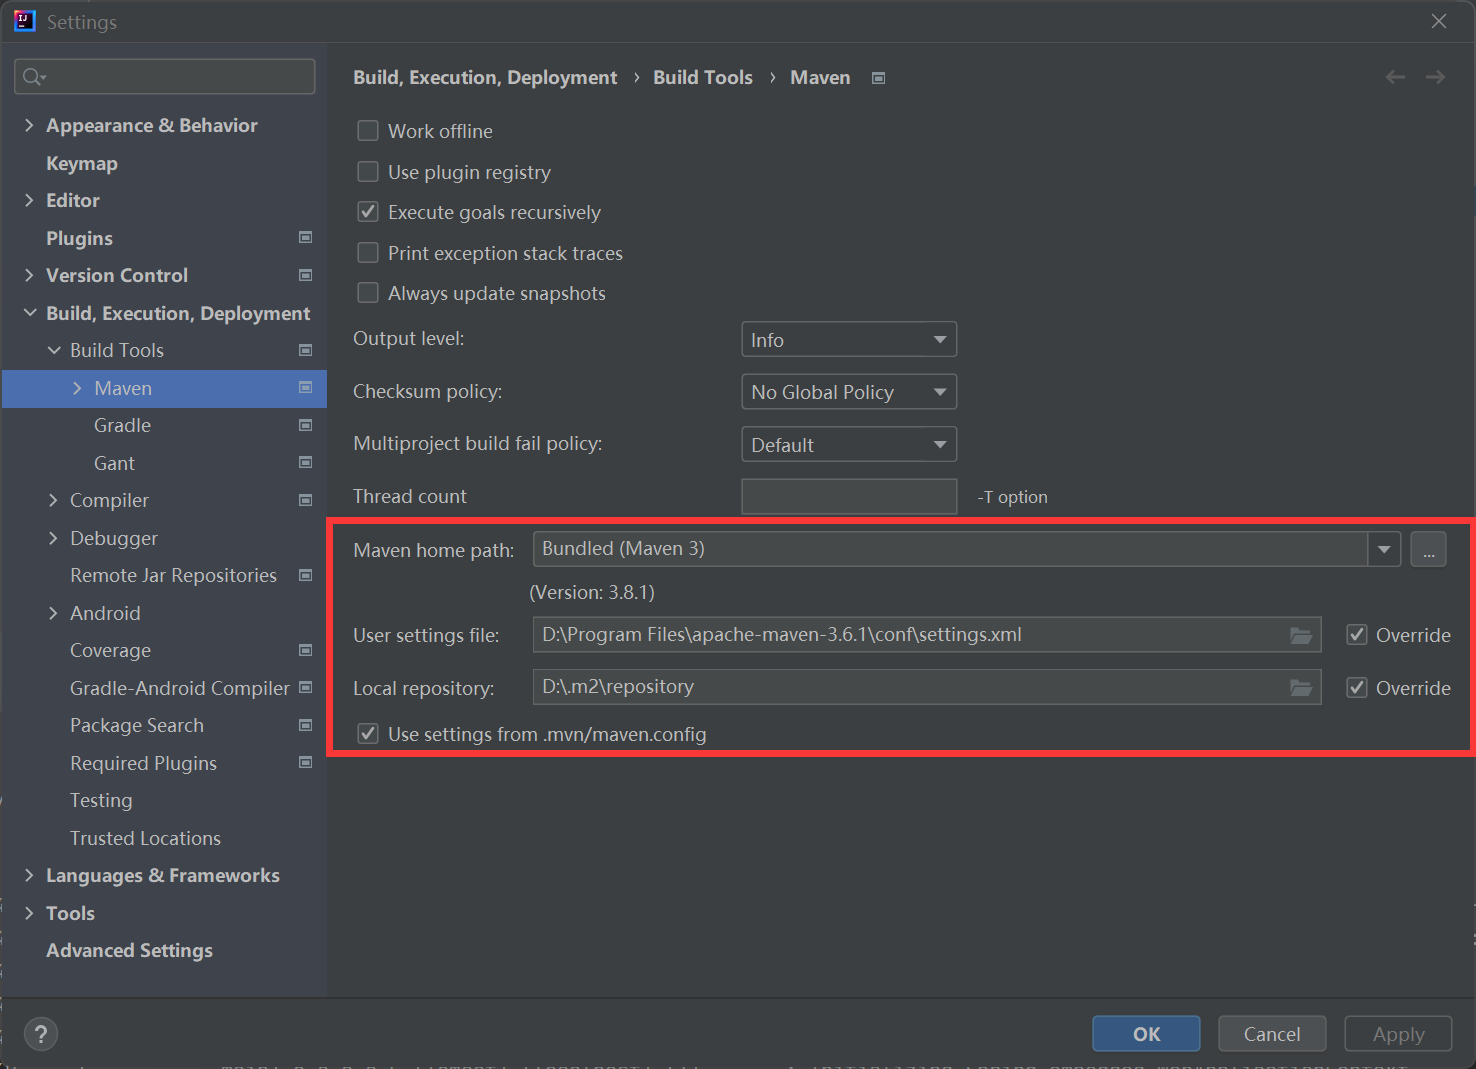The height and width of the screenshot is (1069, 1476).
Task: Open Maven home path dropdown arrow
Action: pyautogui.click(x=1384, y=549)
